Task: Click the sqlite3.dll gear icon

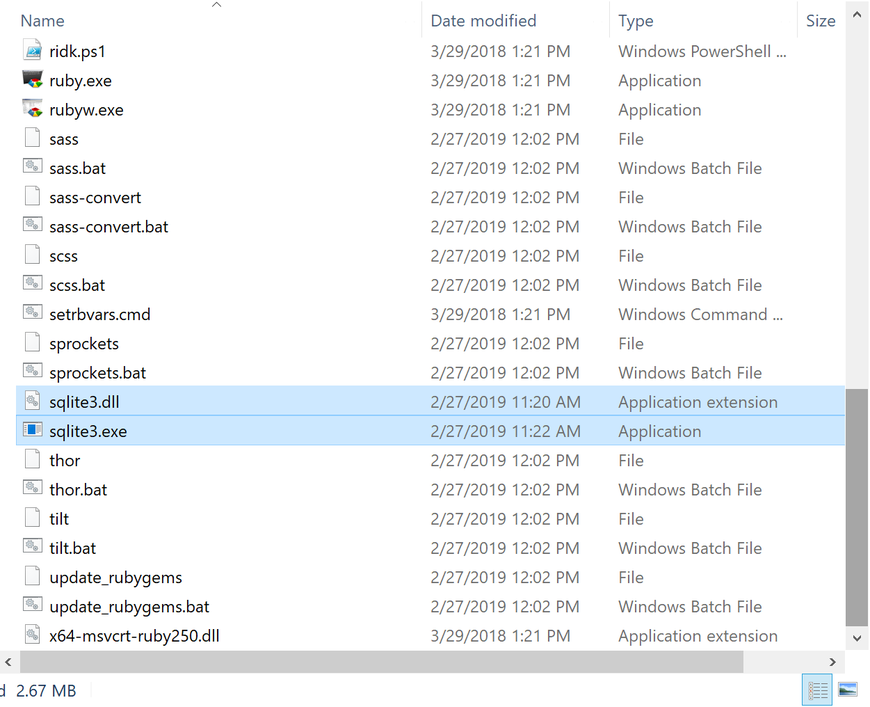Action: (x=33, y=401)
